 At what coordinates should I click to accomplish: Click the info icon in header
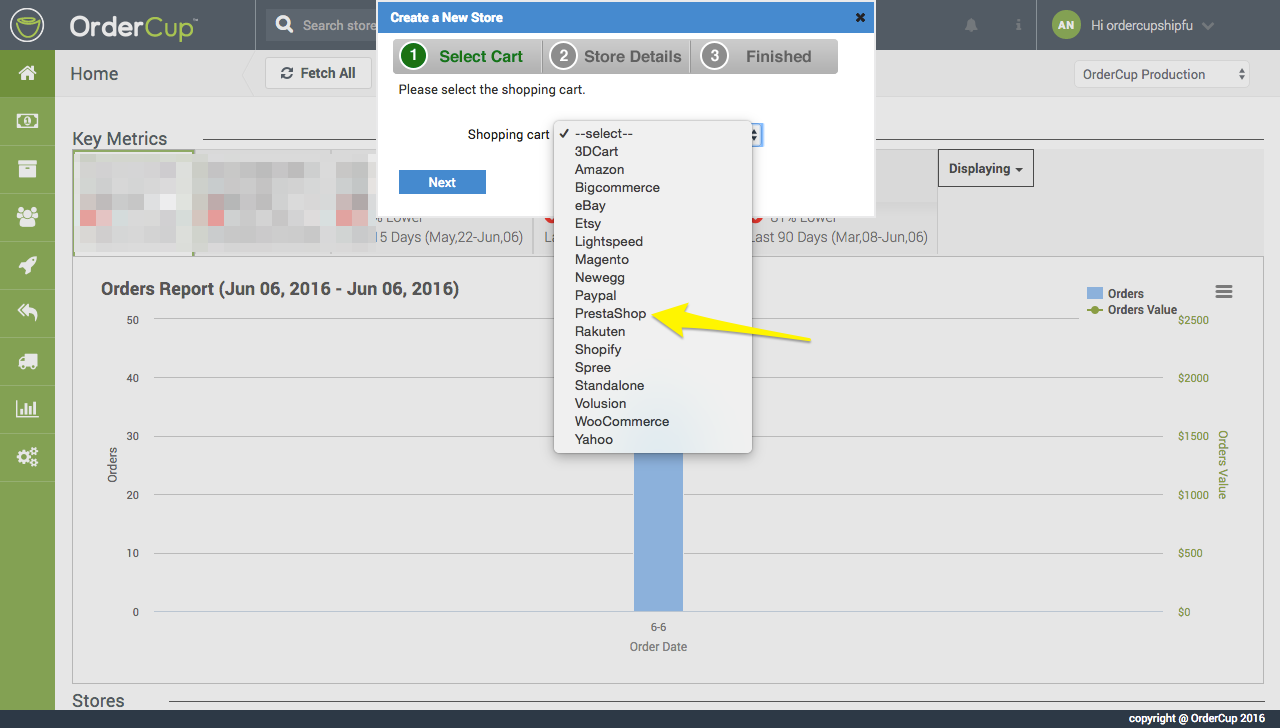1018,25
